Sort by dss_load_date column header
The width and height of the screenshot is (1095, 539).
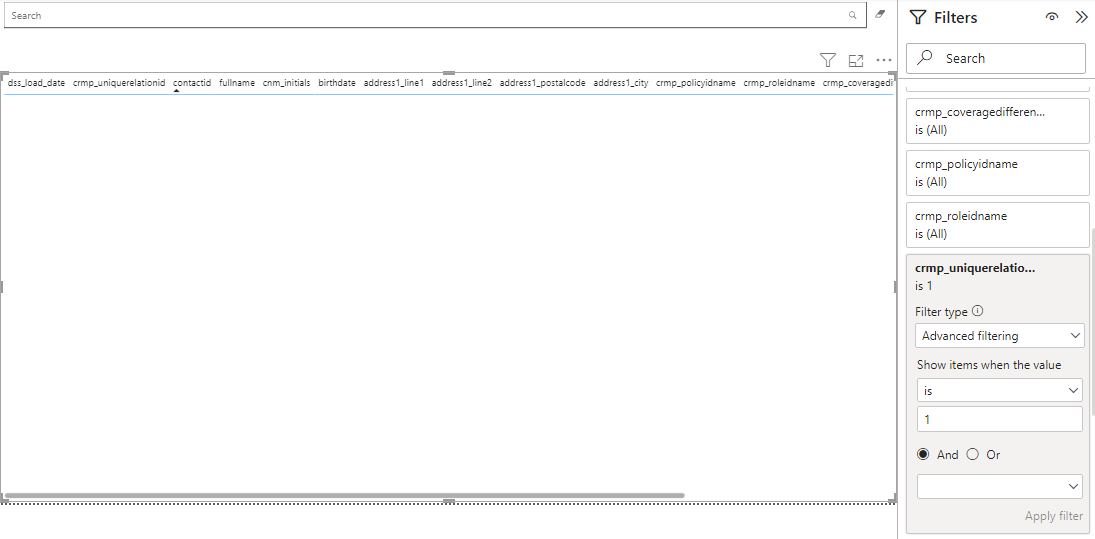pyautogui.click(x=36, y=83)
